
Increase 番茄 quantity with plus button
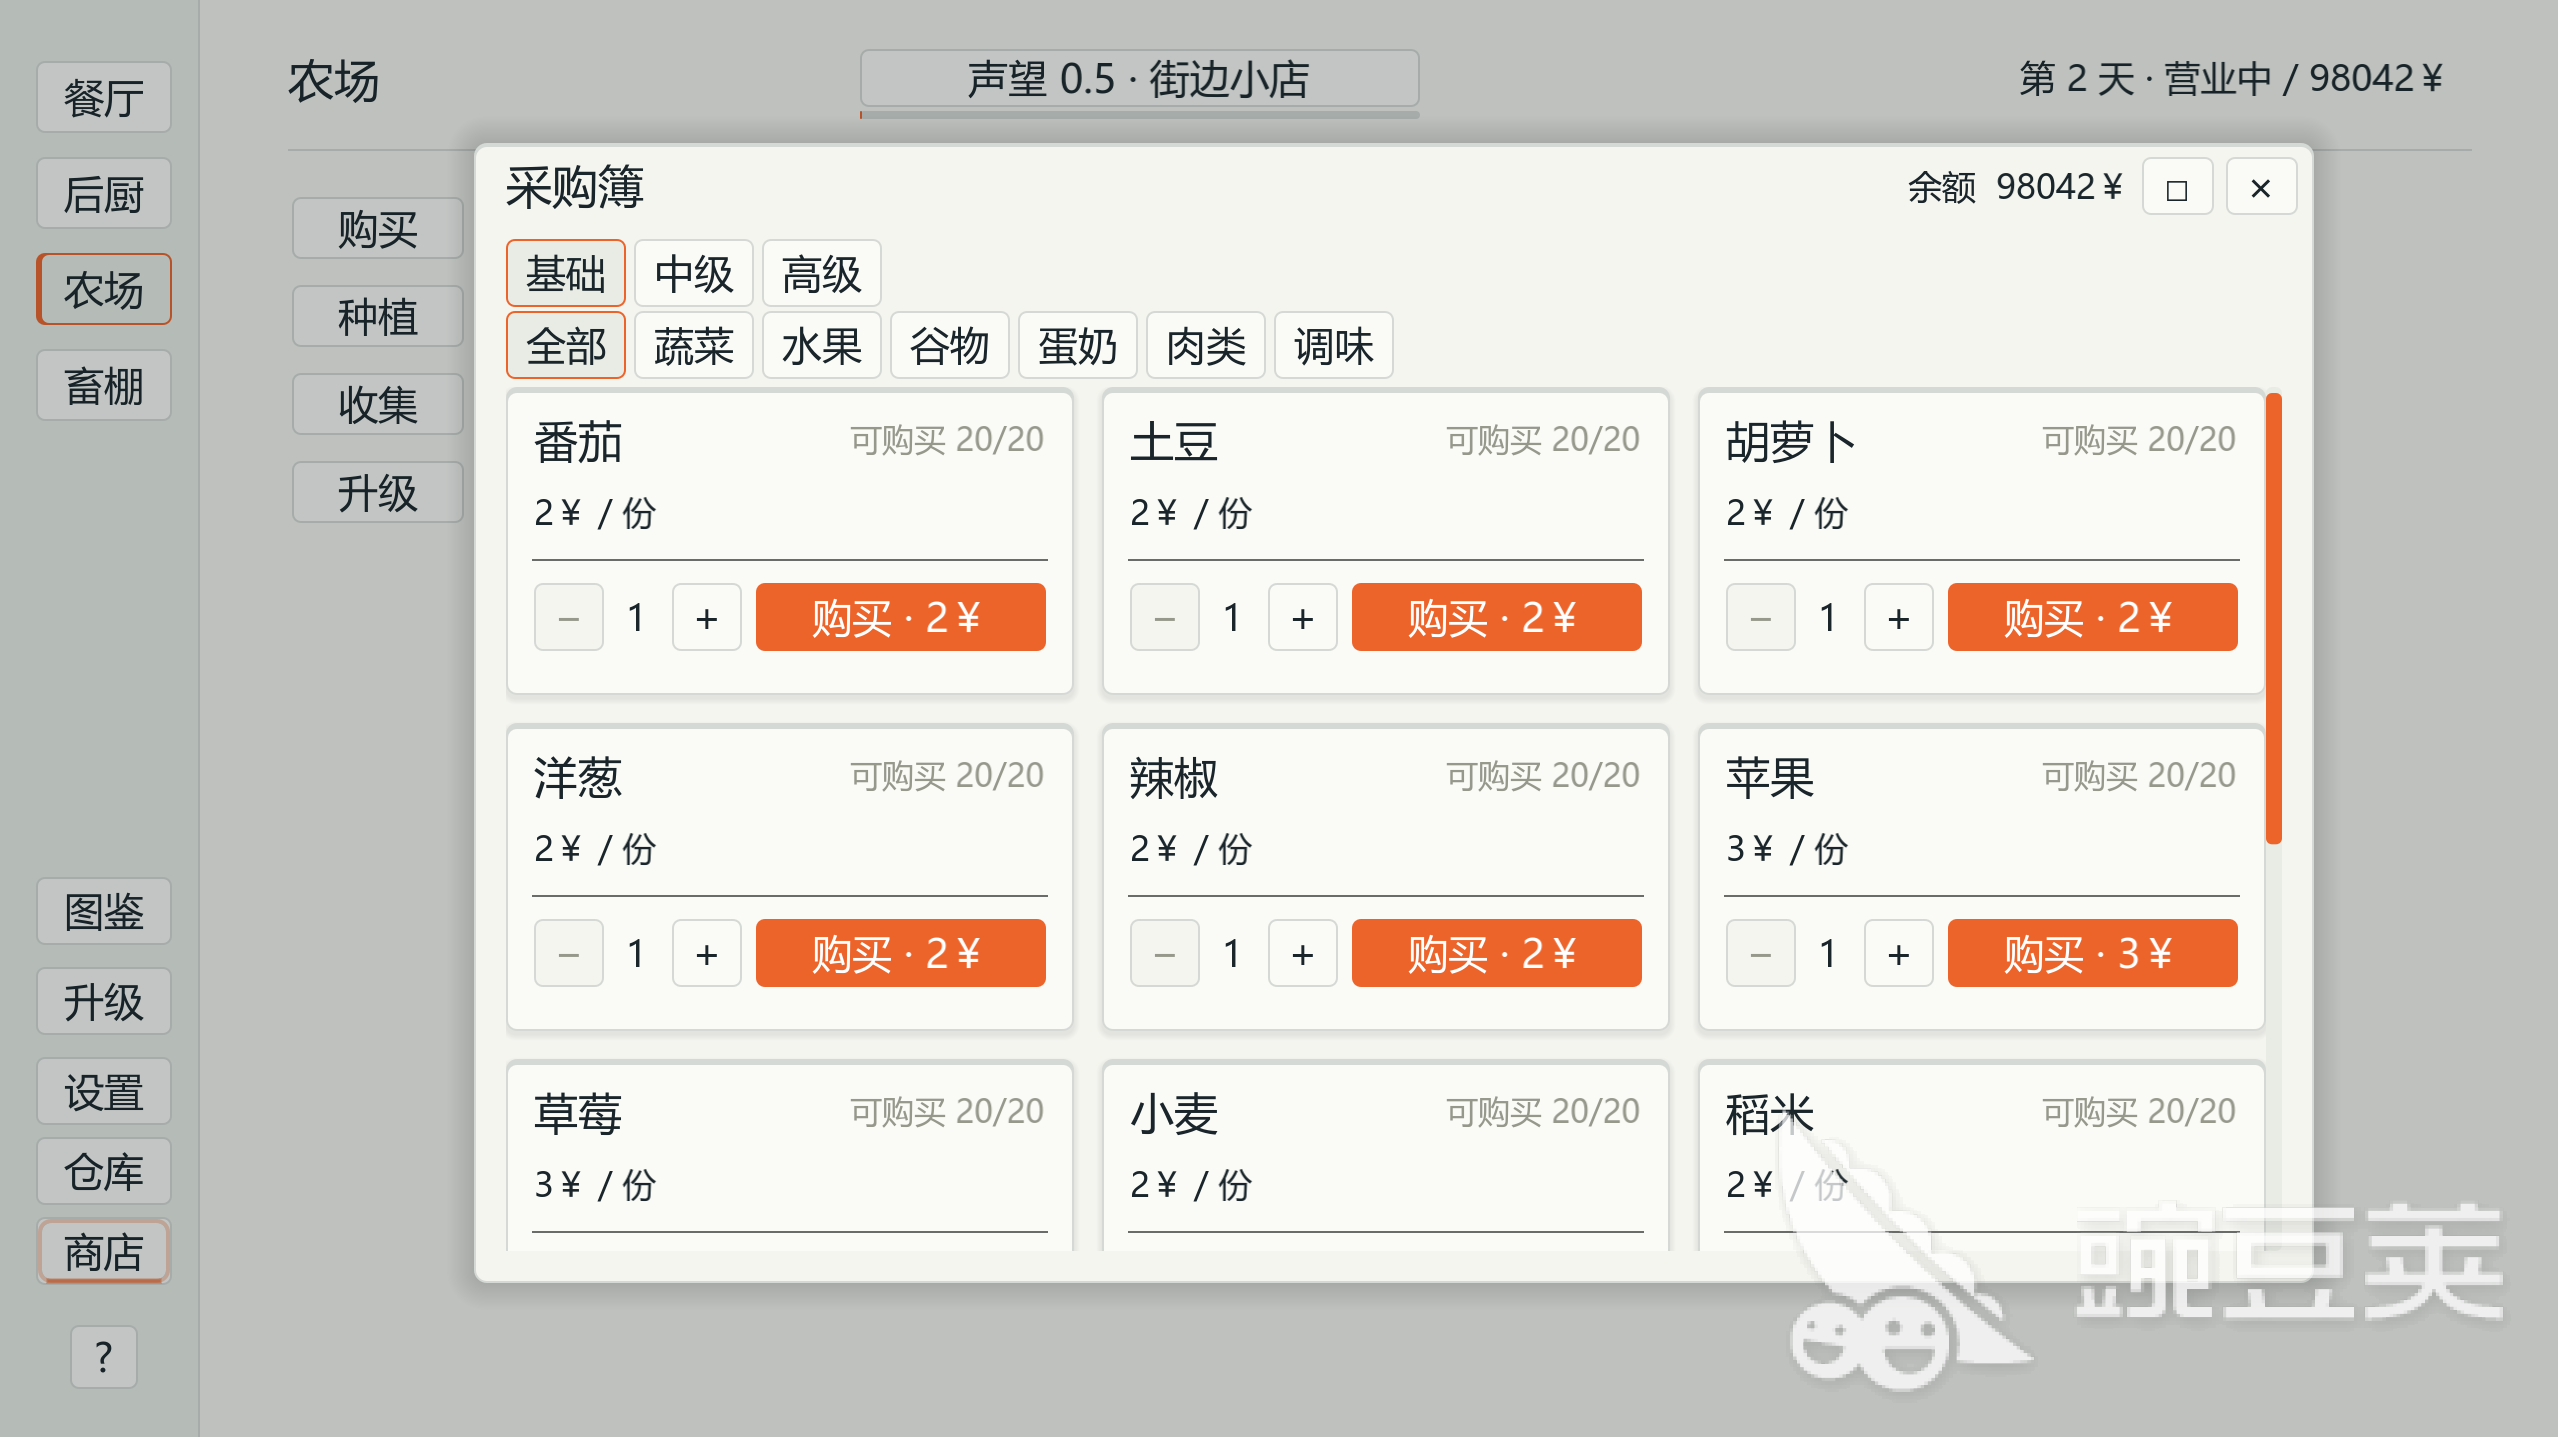[x=706, y=618]
